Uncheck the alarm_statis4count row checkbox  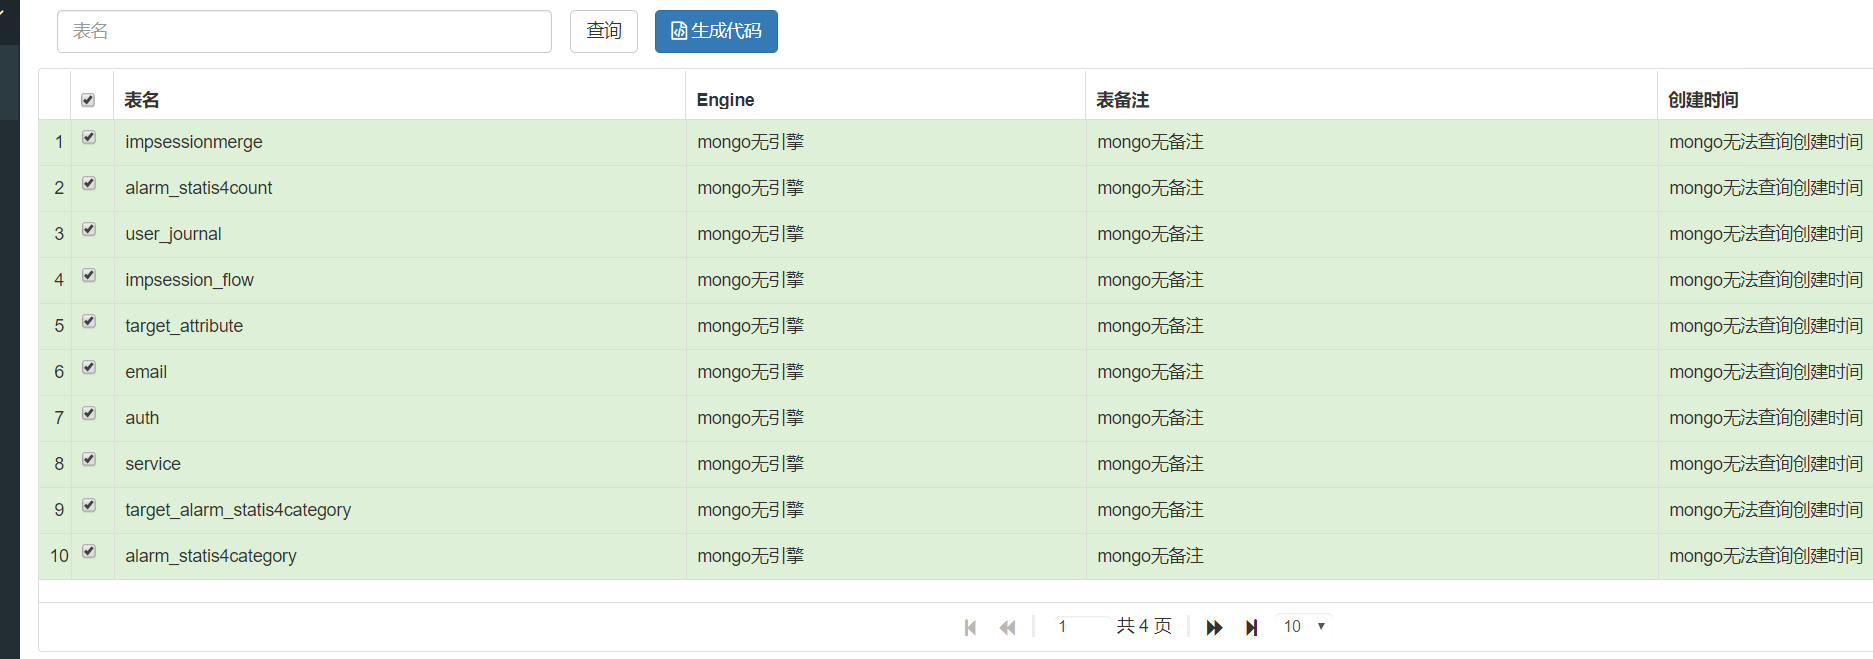[x=89, y=184]
